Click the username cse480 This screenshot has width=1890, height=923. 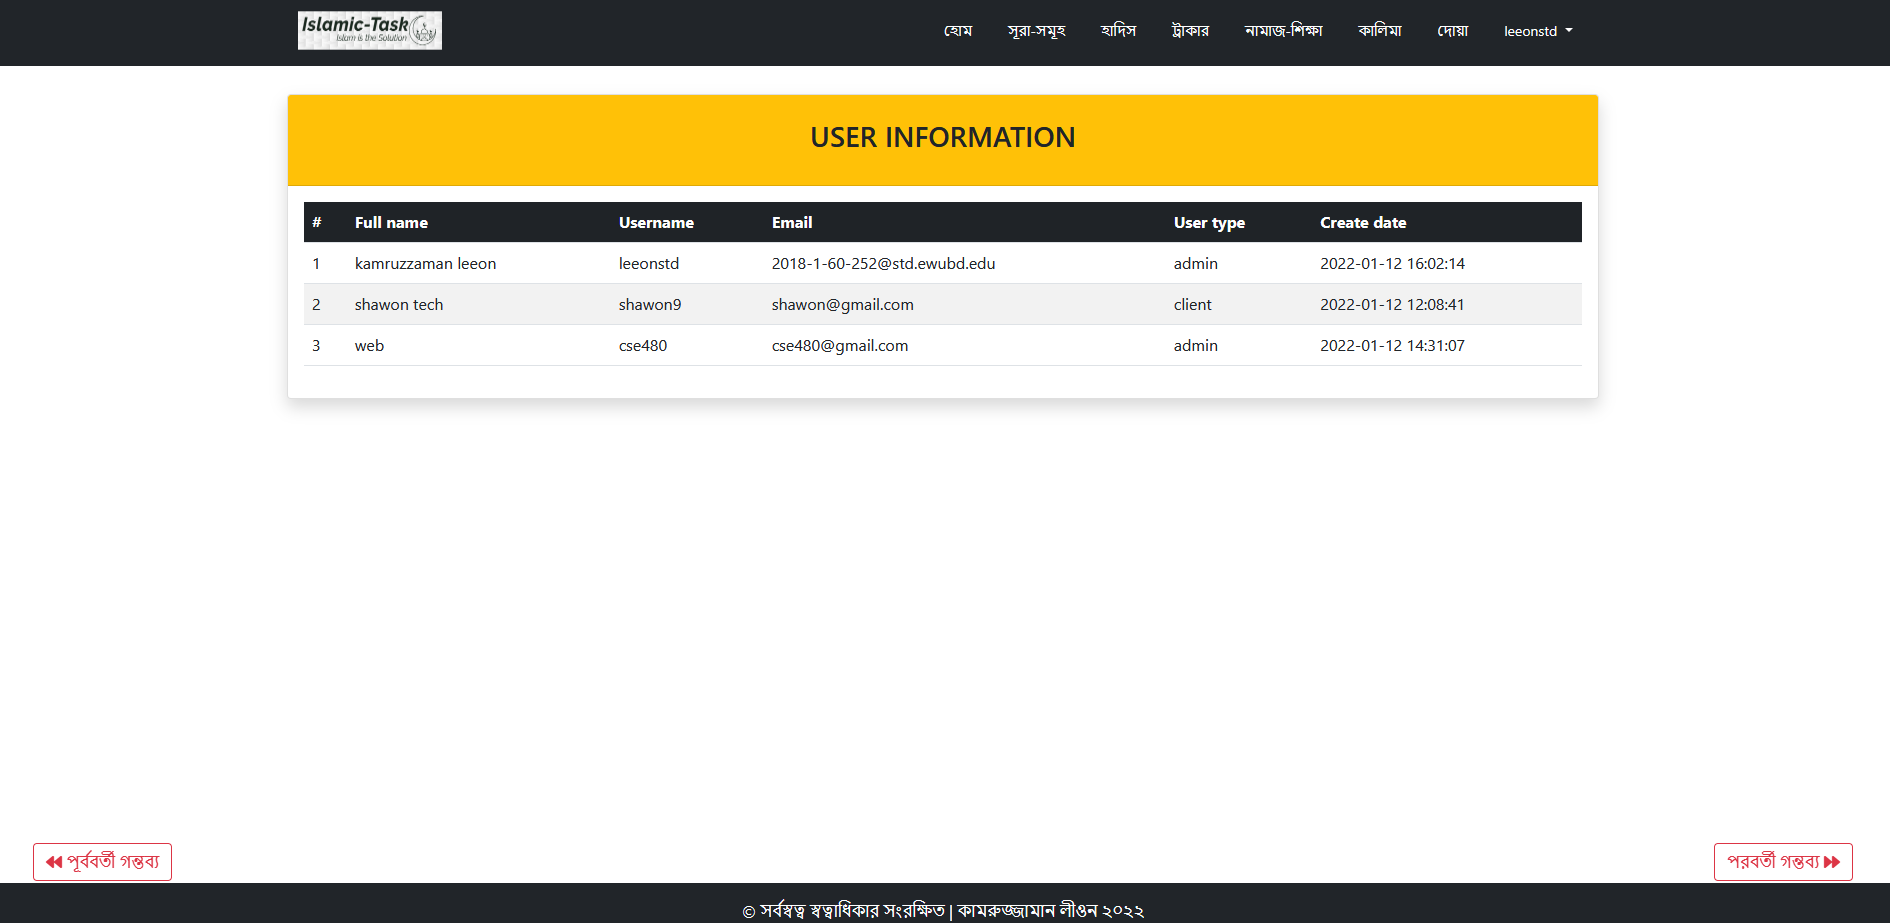[x=642, y=346]
